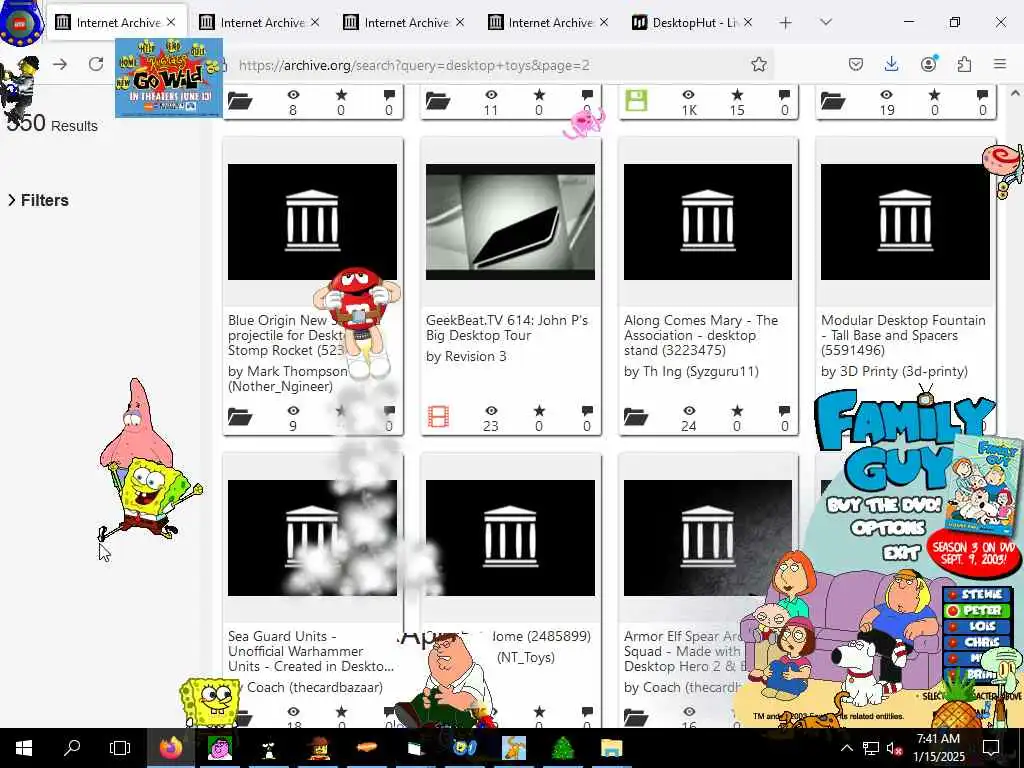Click the Go Wild In Theaters banner
Screen dimensions: 1024x768
pyautogui.click(x=168, y=78)
